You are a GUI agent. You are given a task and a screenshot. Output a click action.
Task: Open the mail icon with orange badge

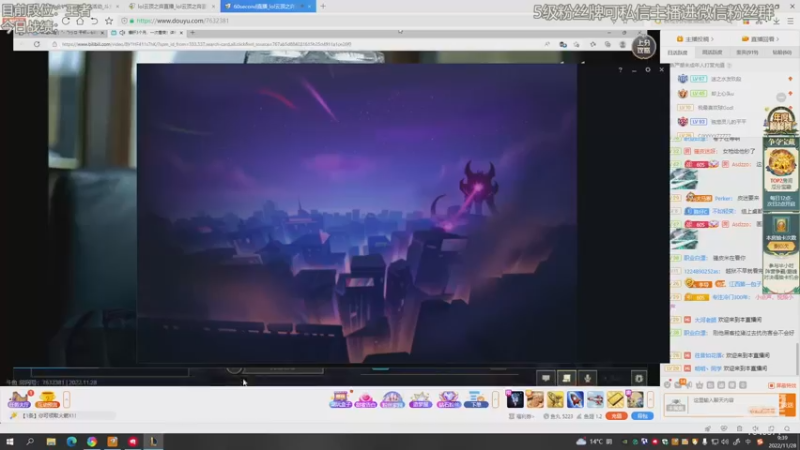point(679,385)
